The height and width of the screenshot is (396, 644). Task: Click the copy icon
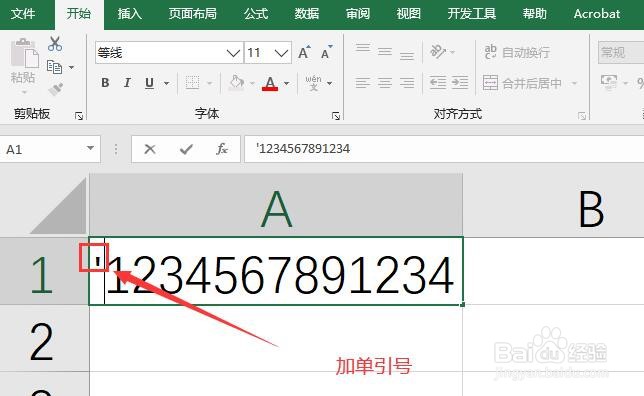pos(54,67)
